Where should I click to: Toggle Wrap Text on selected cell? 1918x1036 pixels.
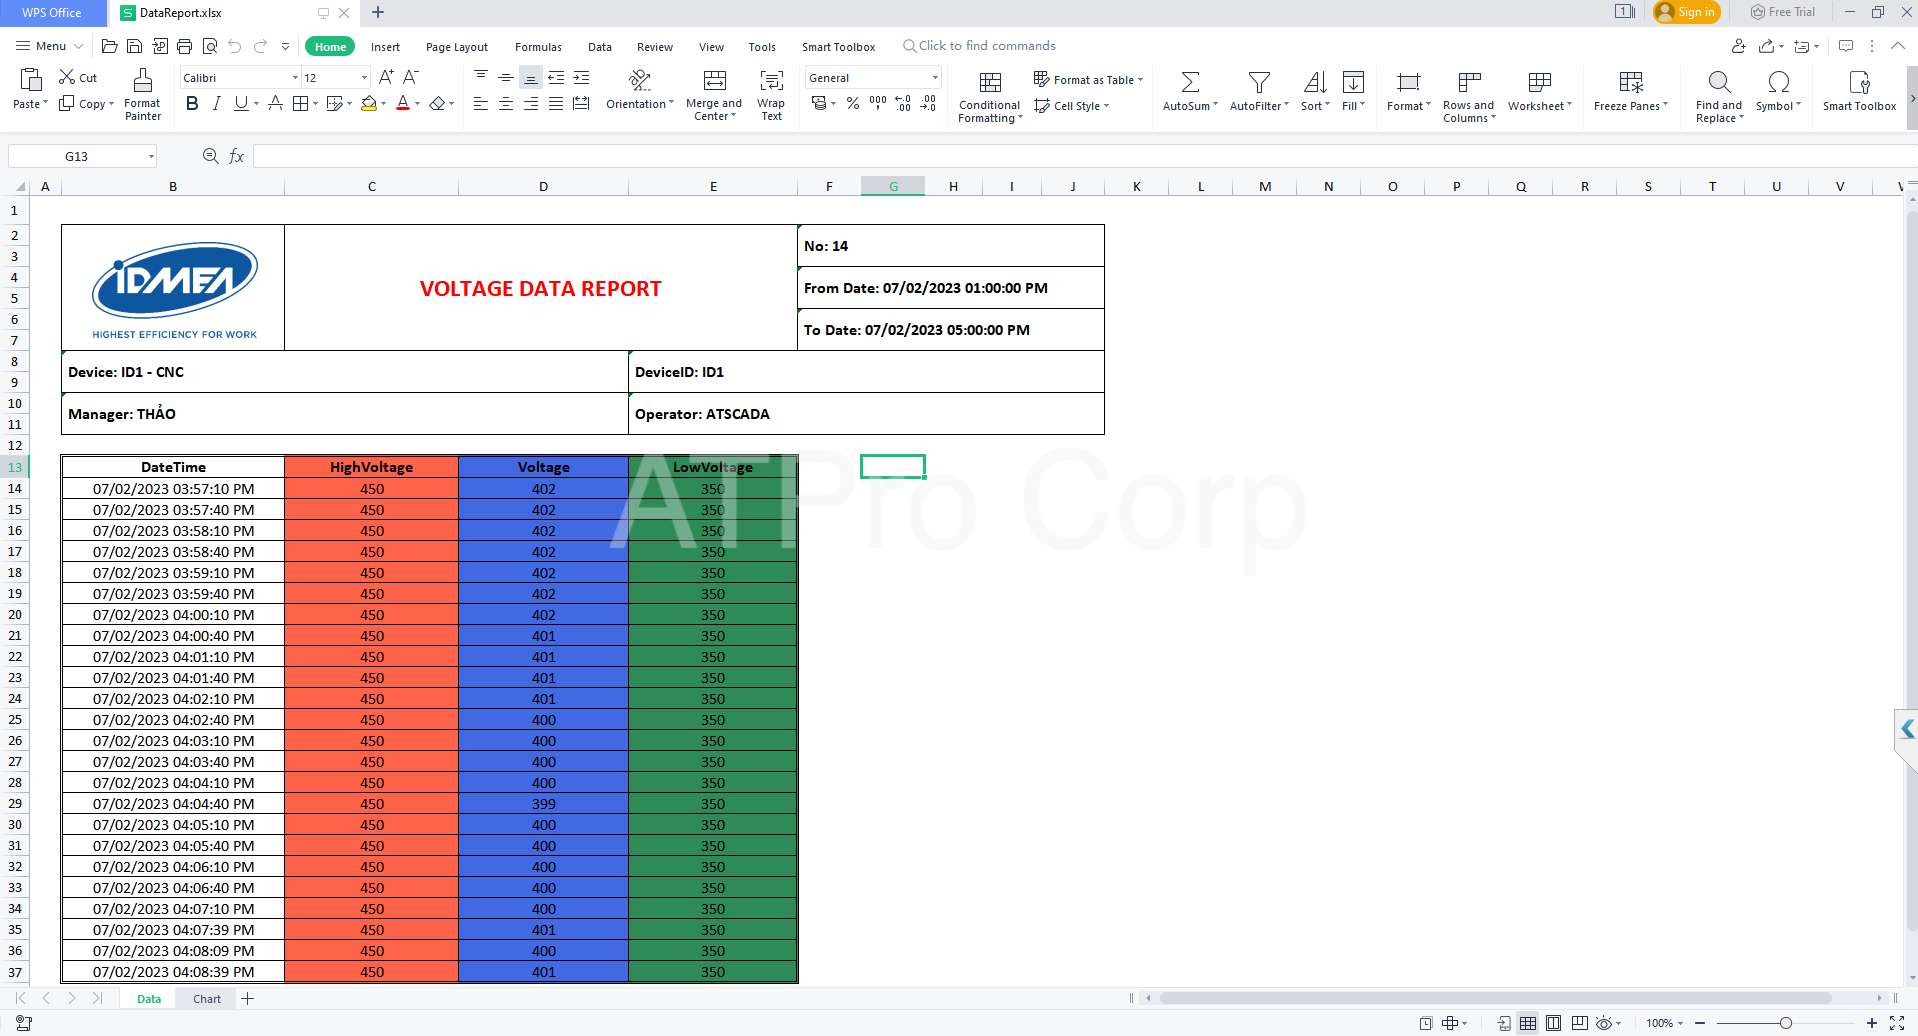(771, 82)
